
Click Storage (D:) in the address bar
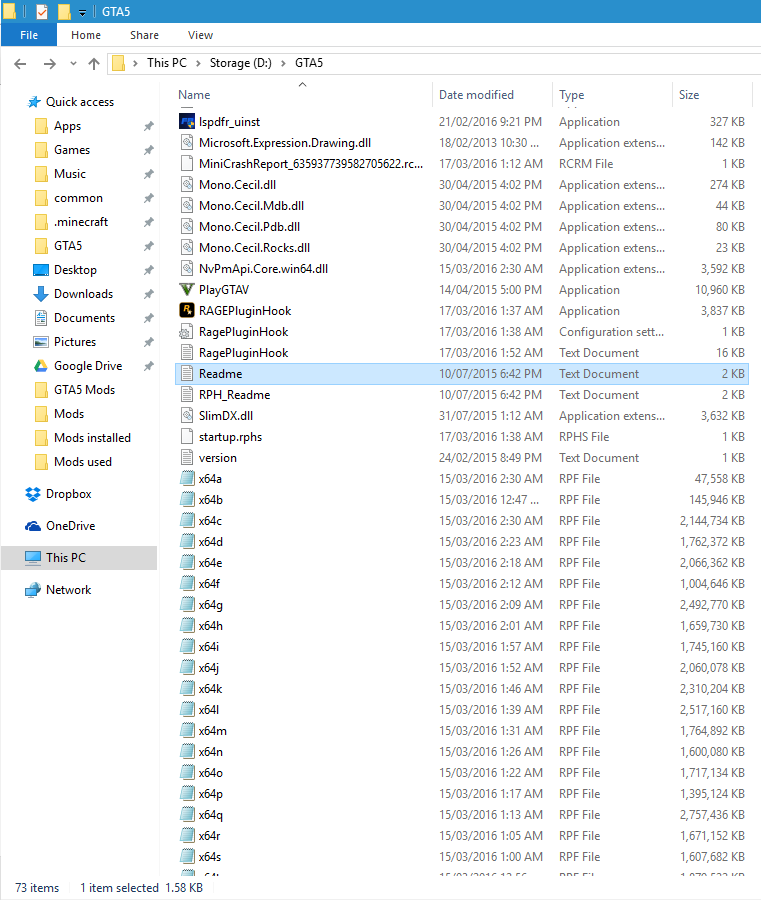click(x=240, y=63)
